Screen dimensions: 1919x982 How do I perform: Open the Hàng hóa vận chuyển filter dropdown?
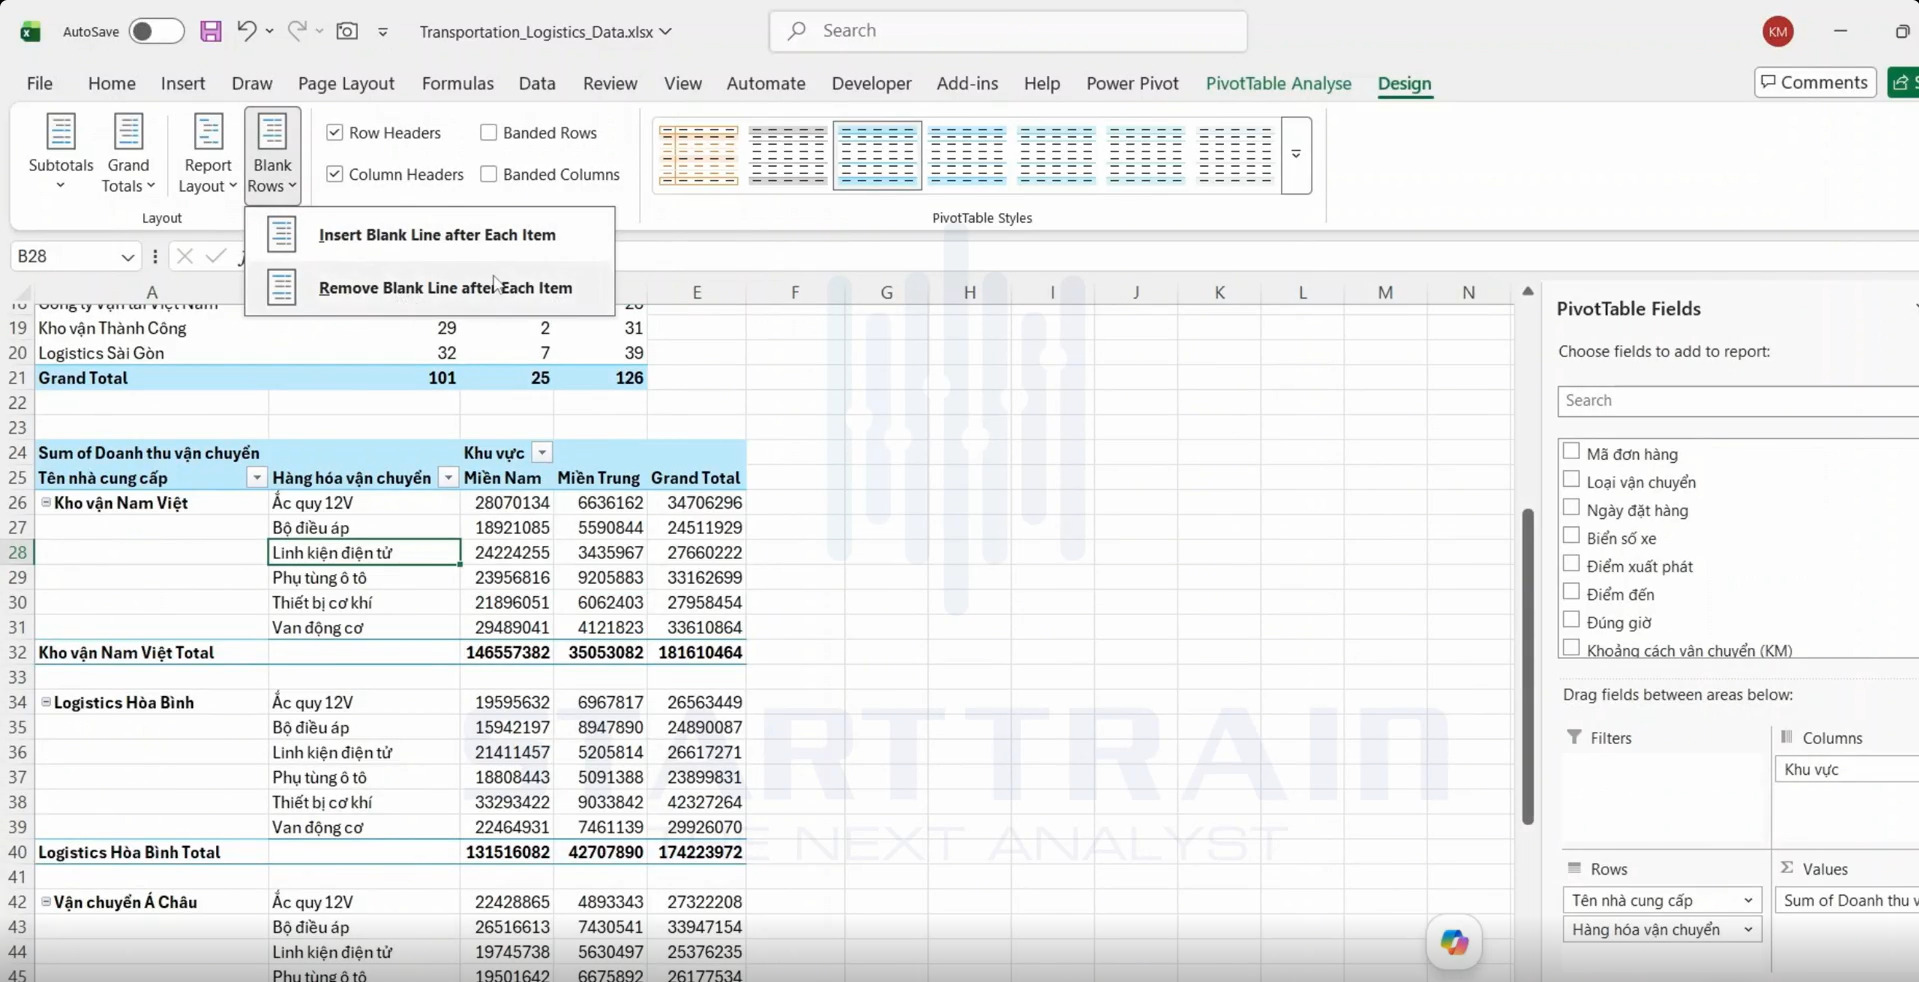[448, 478]
